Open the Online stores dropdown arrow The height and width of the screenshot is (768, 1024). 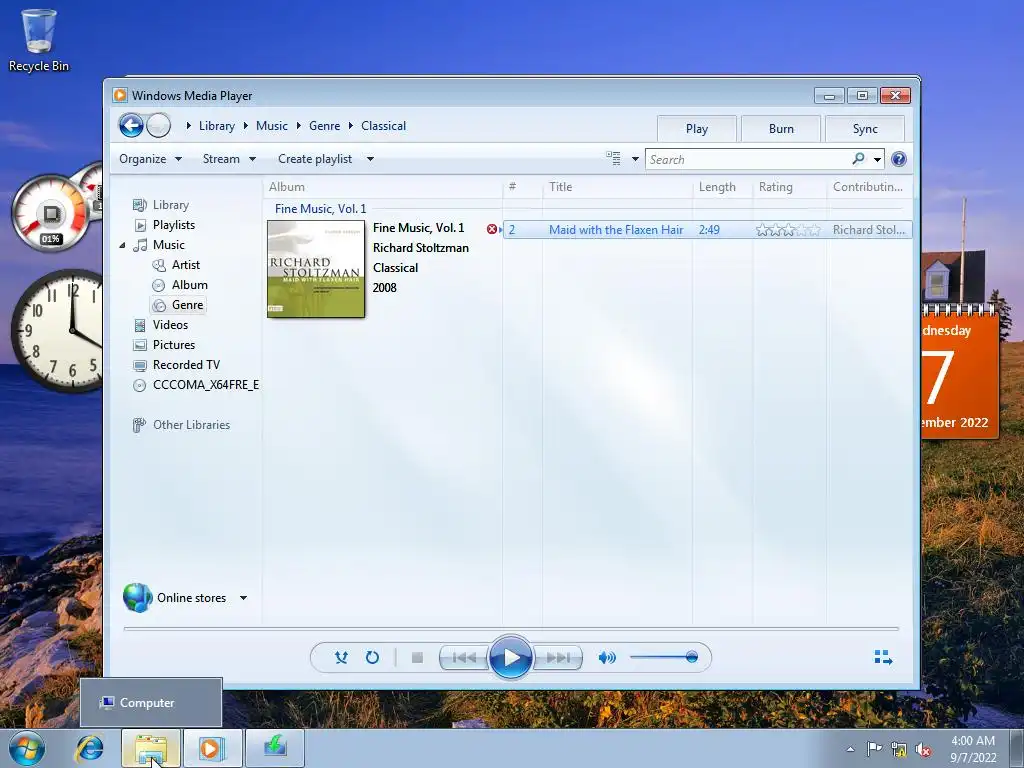243,598
